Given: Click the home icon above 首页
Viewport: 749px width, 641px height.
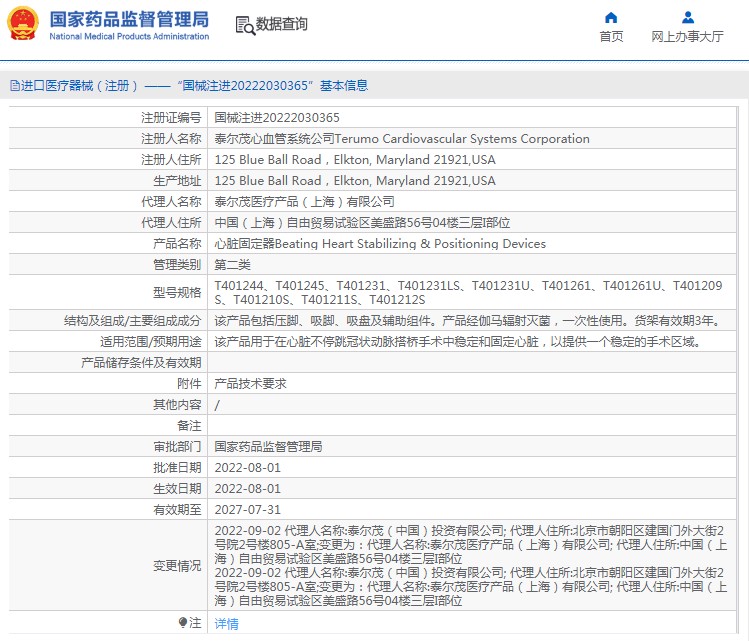Looking at the screenshot, I should (611, 18).
